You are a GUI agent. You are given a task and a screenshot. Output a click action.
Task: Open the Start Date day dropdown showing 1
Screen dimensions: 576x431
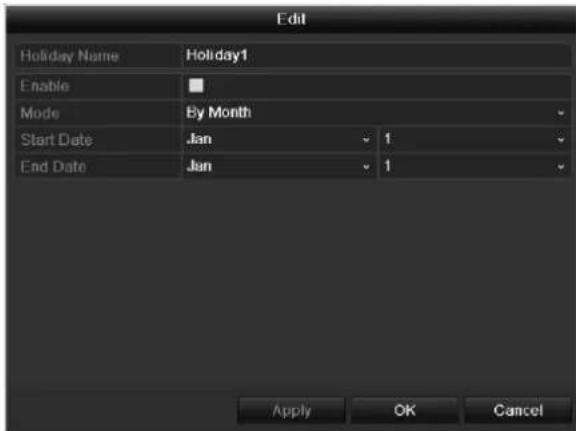(x=475, y=139)
